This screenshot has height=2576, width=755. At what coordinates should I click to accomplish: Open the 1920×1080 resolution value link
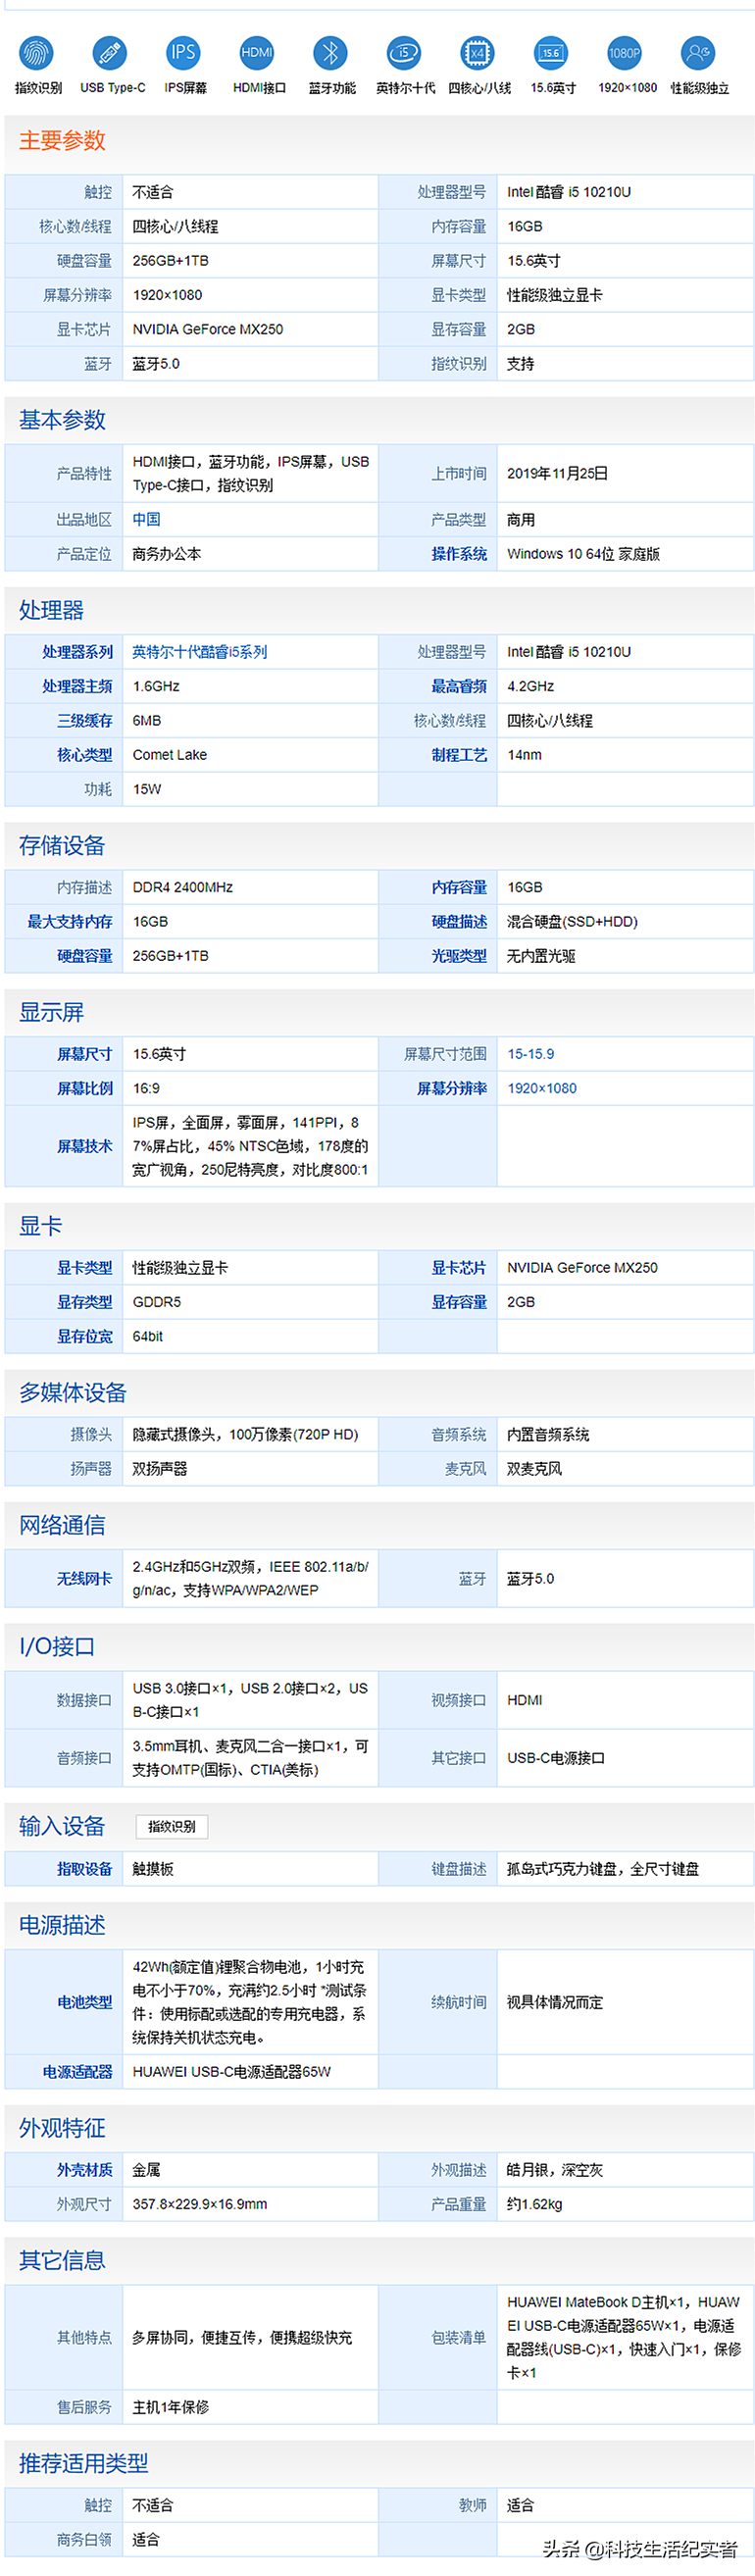tap(541, 1088)
